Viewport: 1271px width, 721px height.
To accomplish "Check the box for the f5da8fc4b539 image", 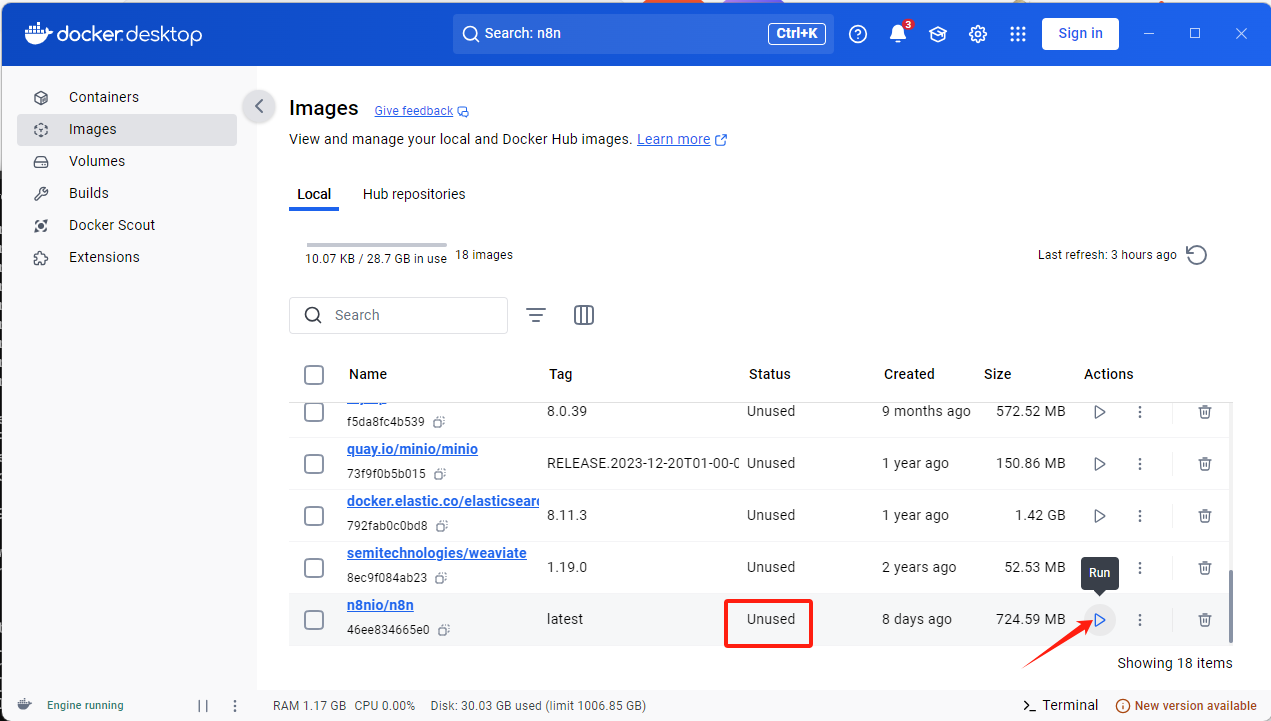I will pyautogui.click(x=314, y=412).
